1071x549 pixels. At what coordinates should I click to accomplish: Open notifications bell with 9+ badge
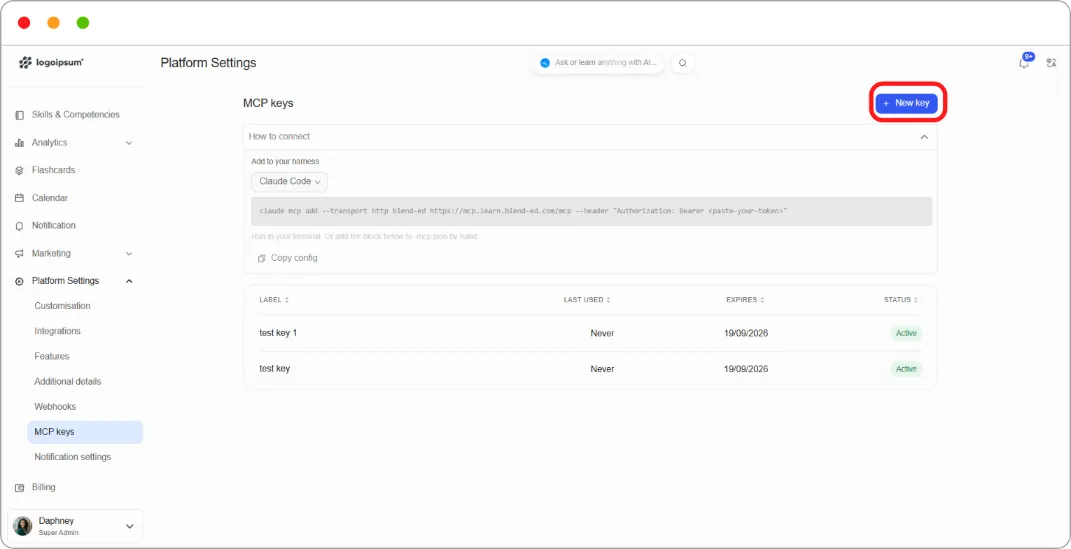[x=1025, y=61]
